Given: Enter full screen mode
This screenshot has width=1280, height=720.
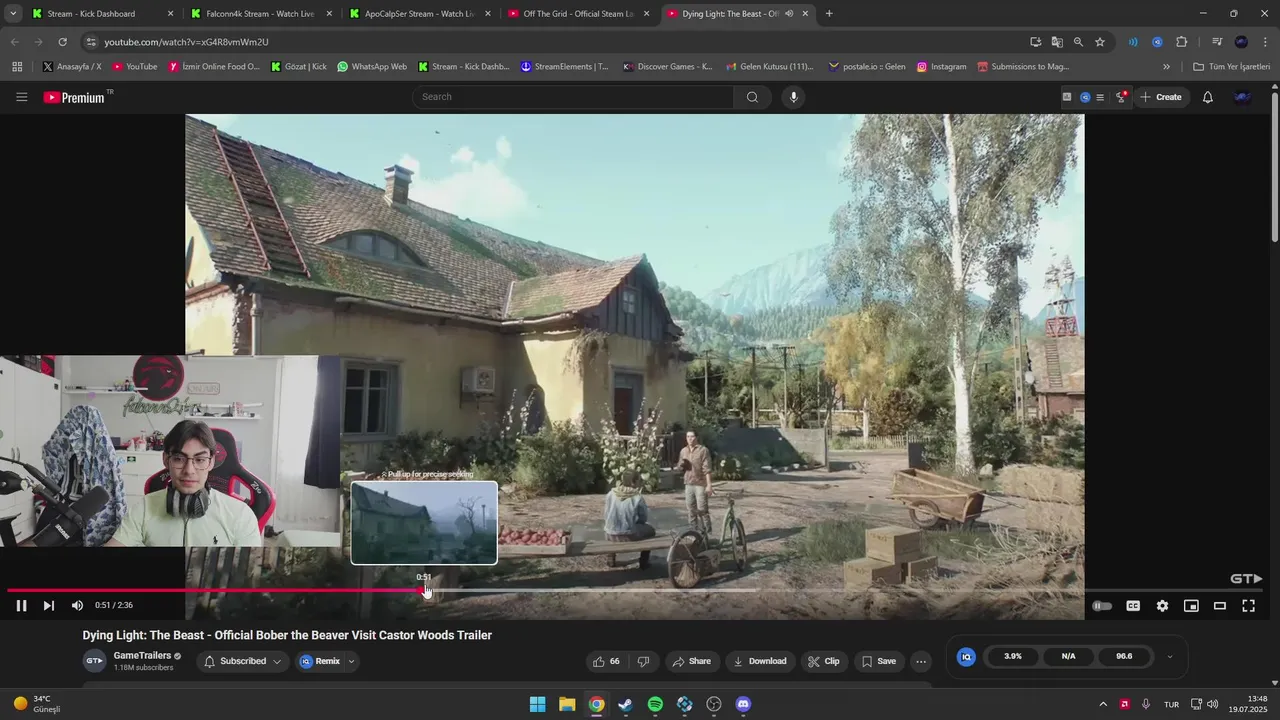Looking at the screenshot, I should pos(1249,606).
